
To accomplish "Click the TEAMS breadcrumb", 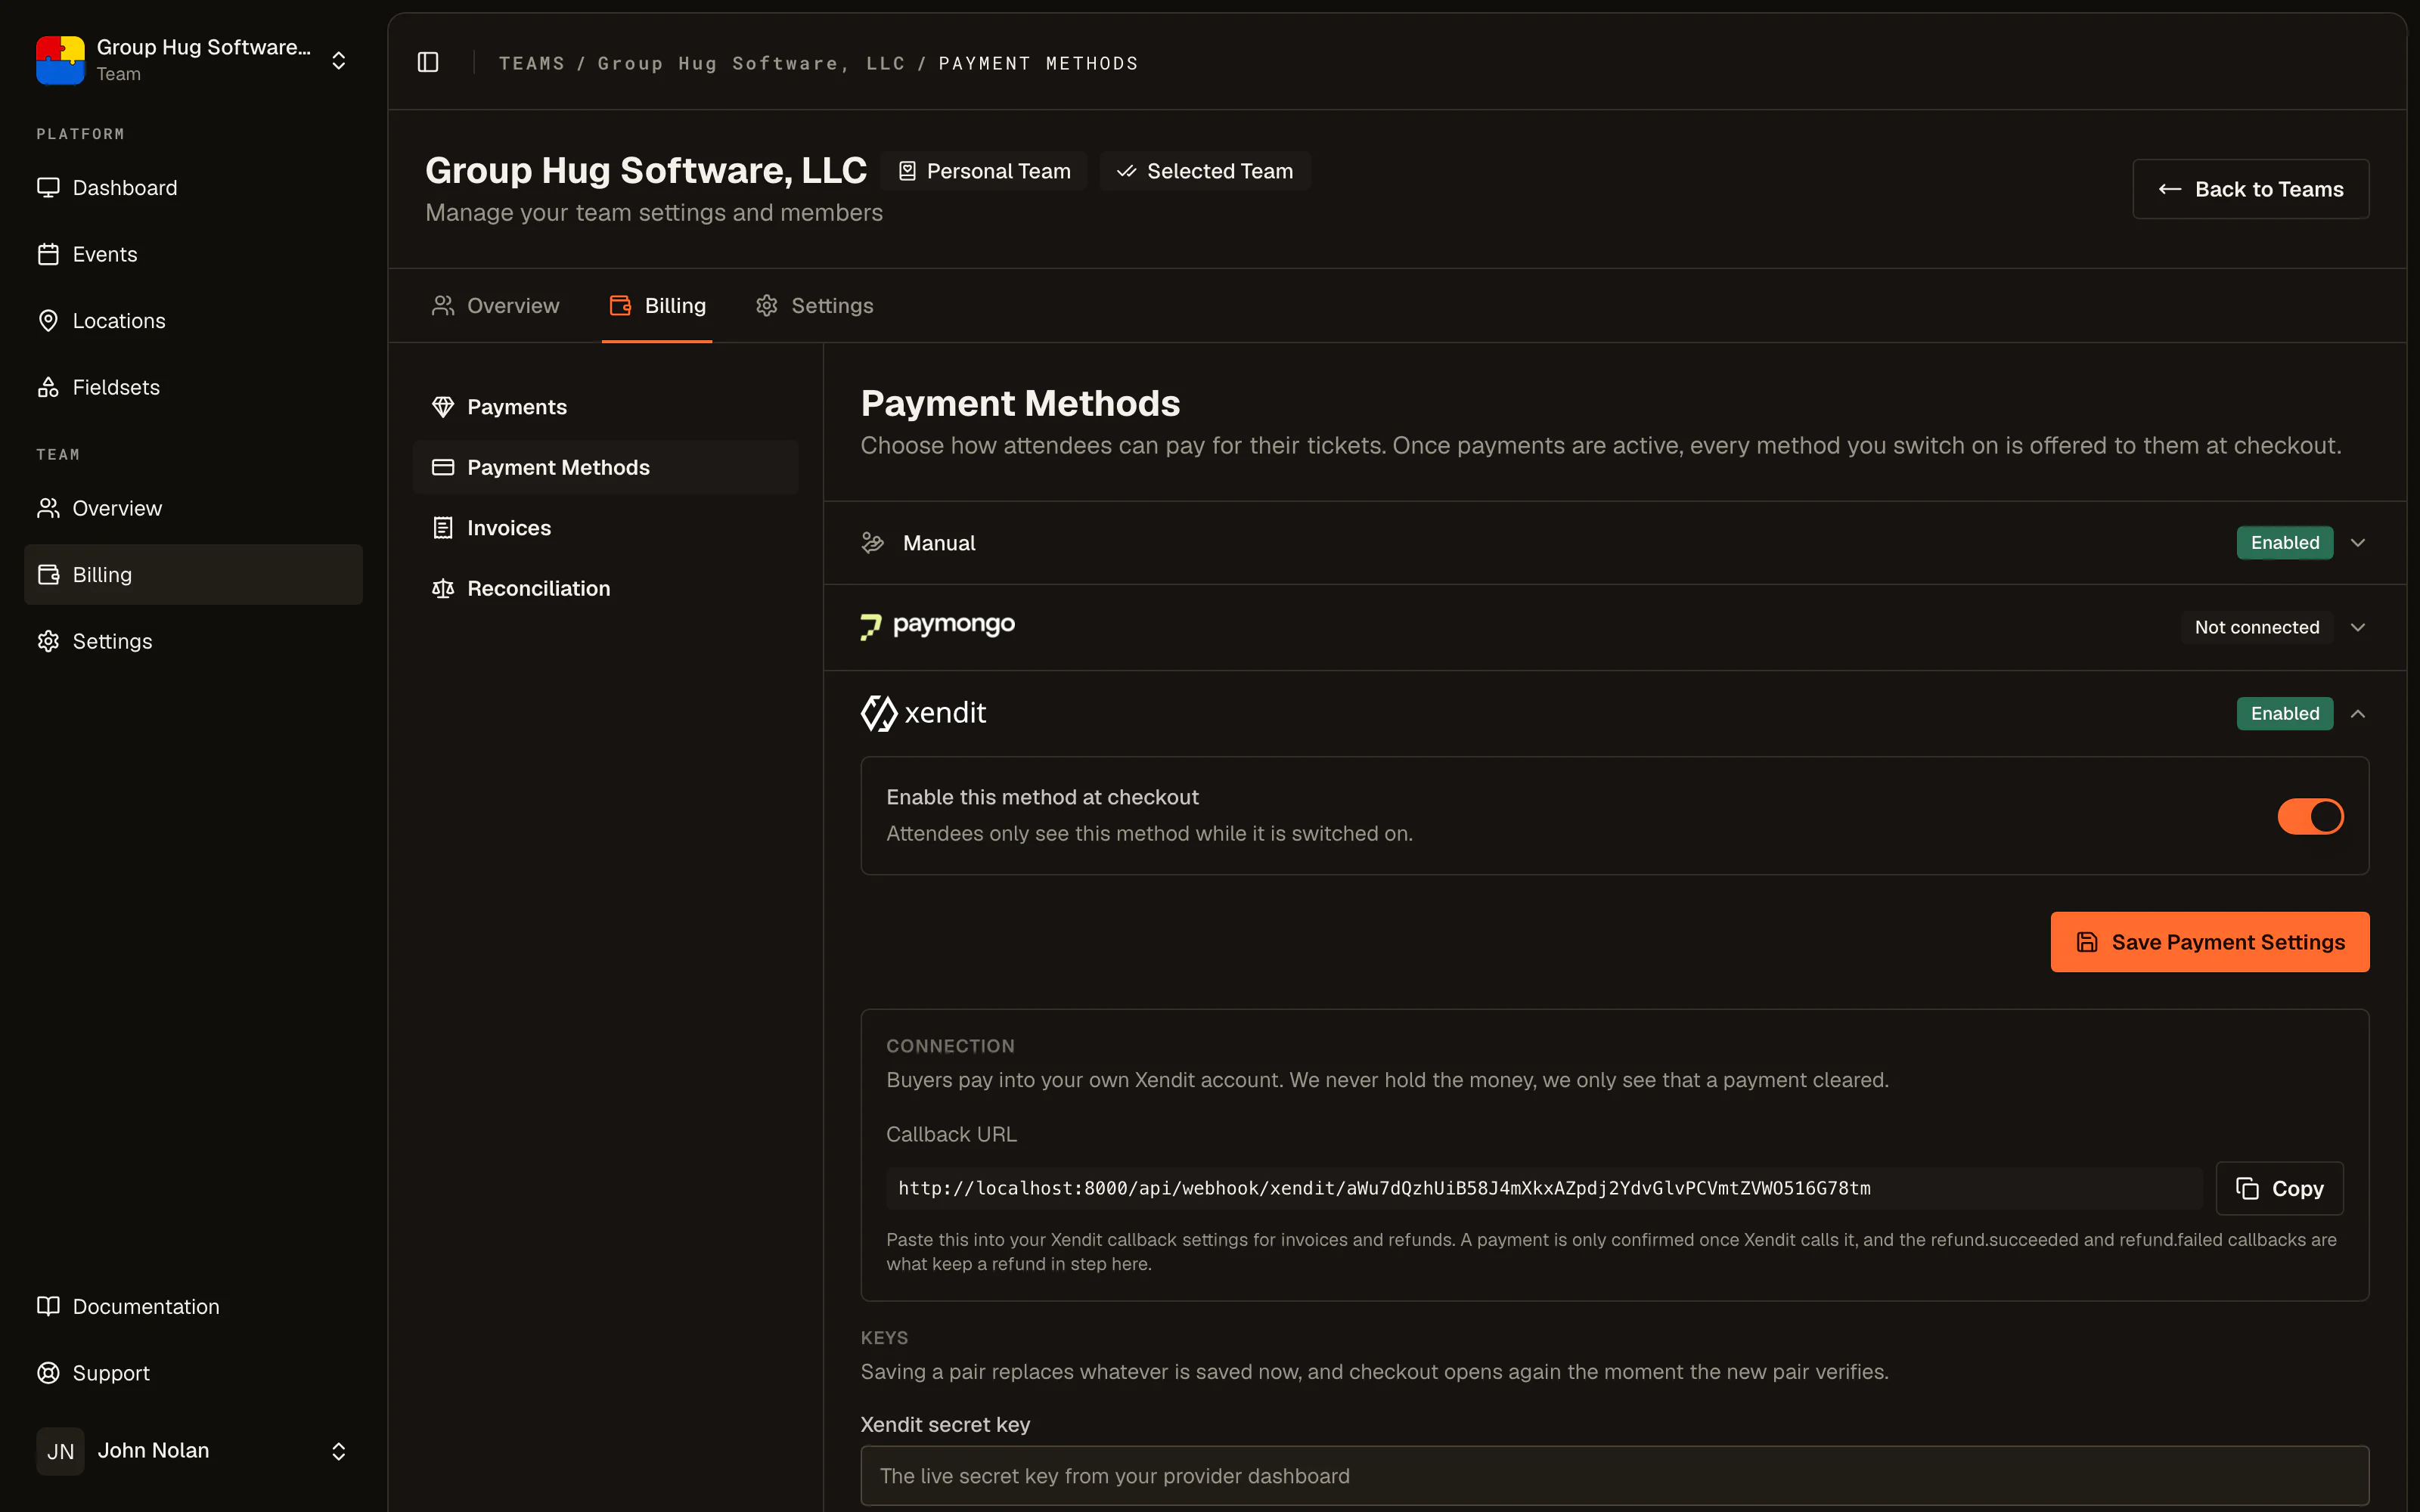I will click(532, 63).
